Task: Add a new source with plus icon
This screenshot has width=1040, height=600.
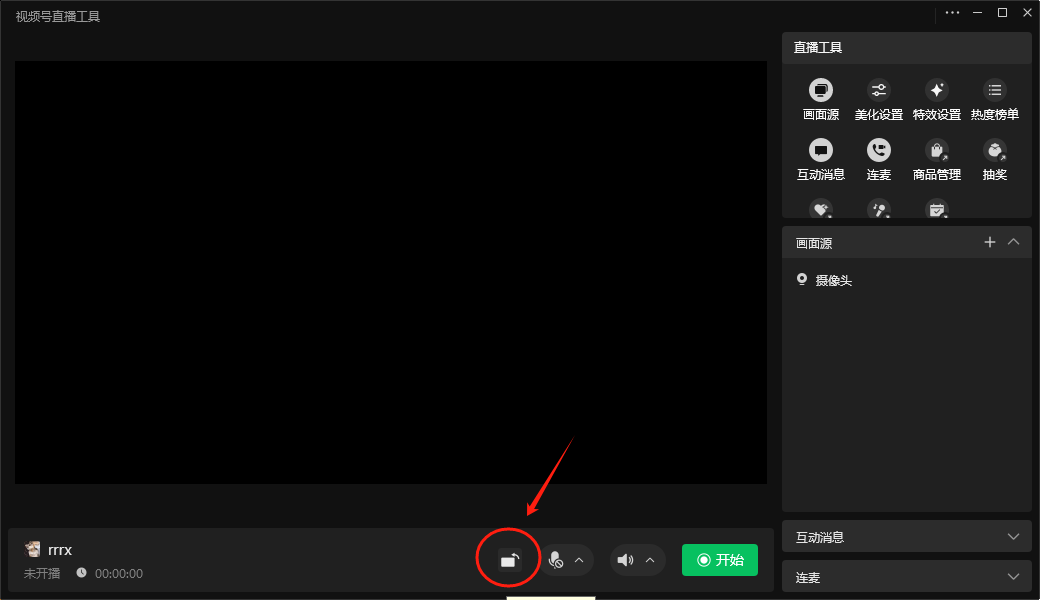Action: coord(990,242)
